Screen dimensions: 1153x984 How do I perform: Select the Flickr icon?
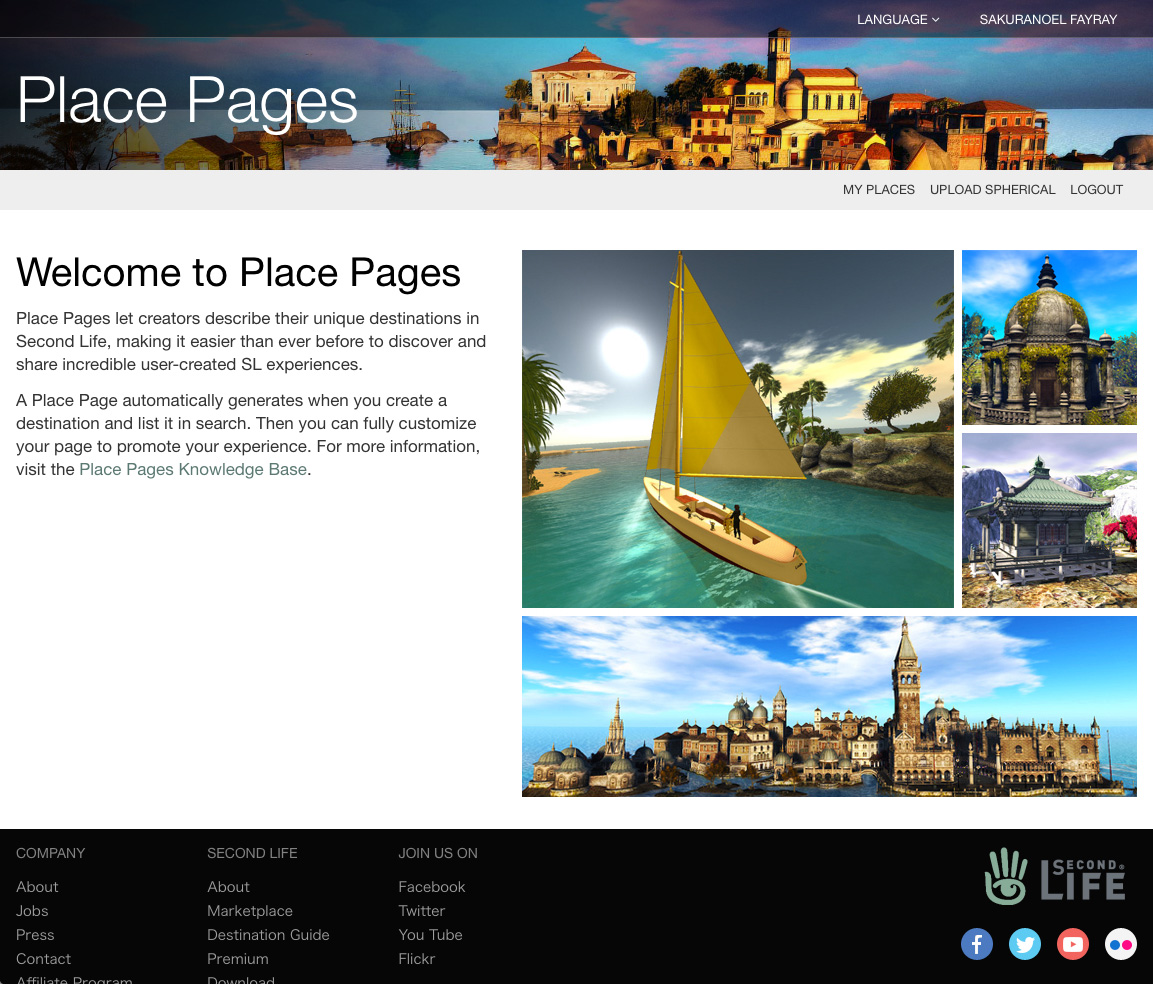point(1121,944)
